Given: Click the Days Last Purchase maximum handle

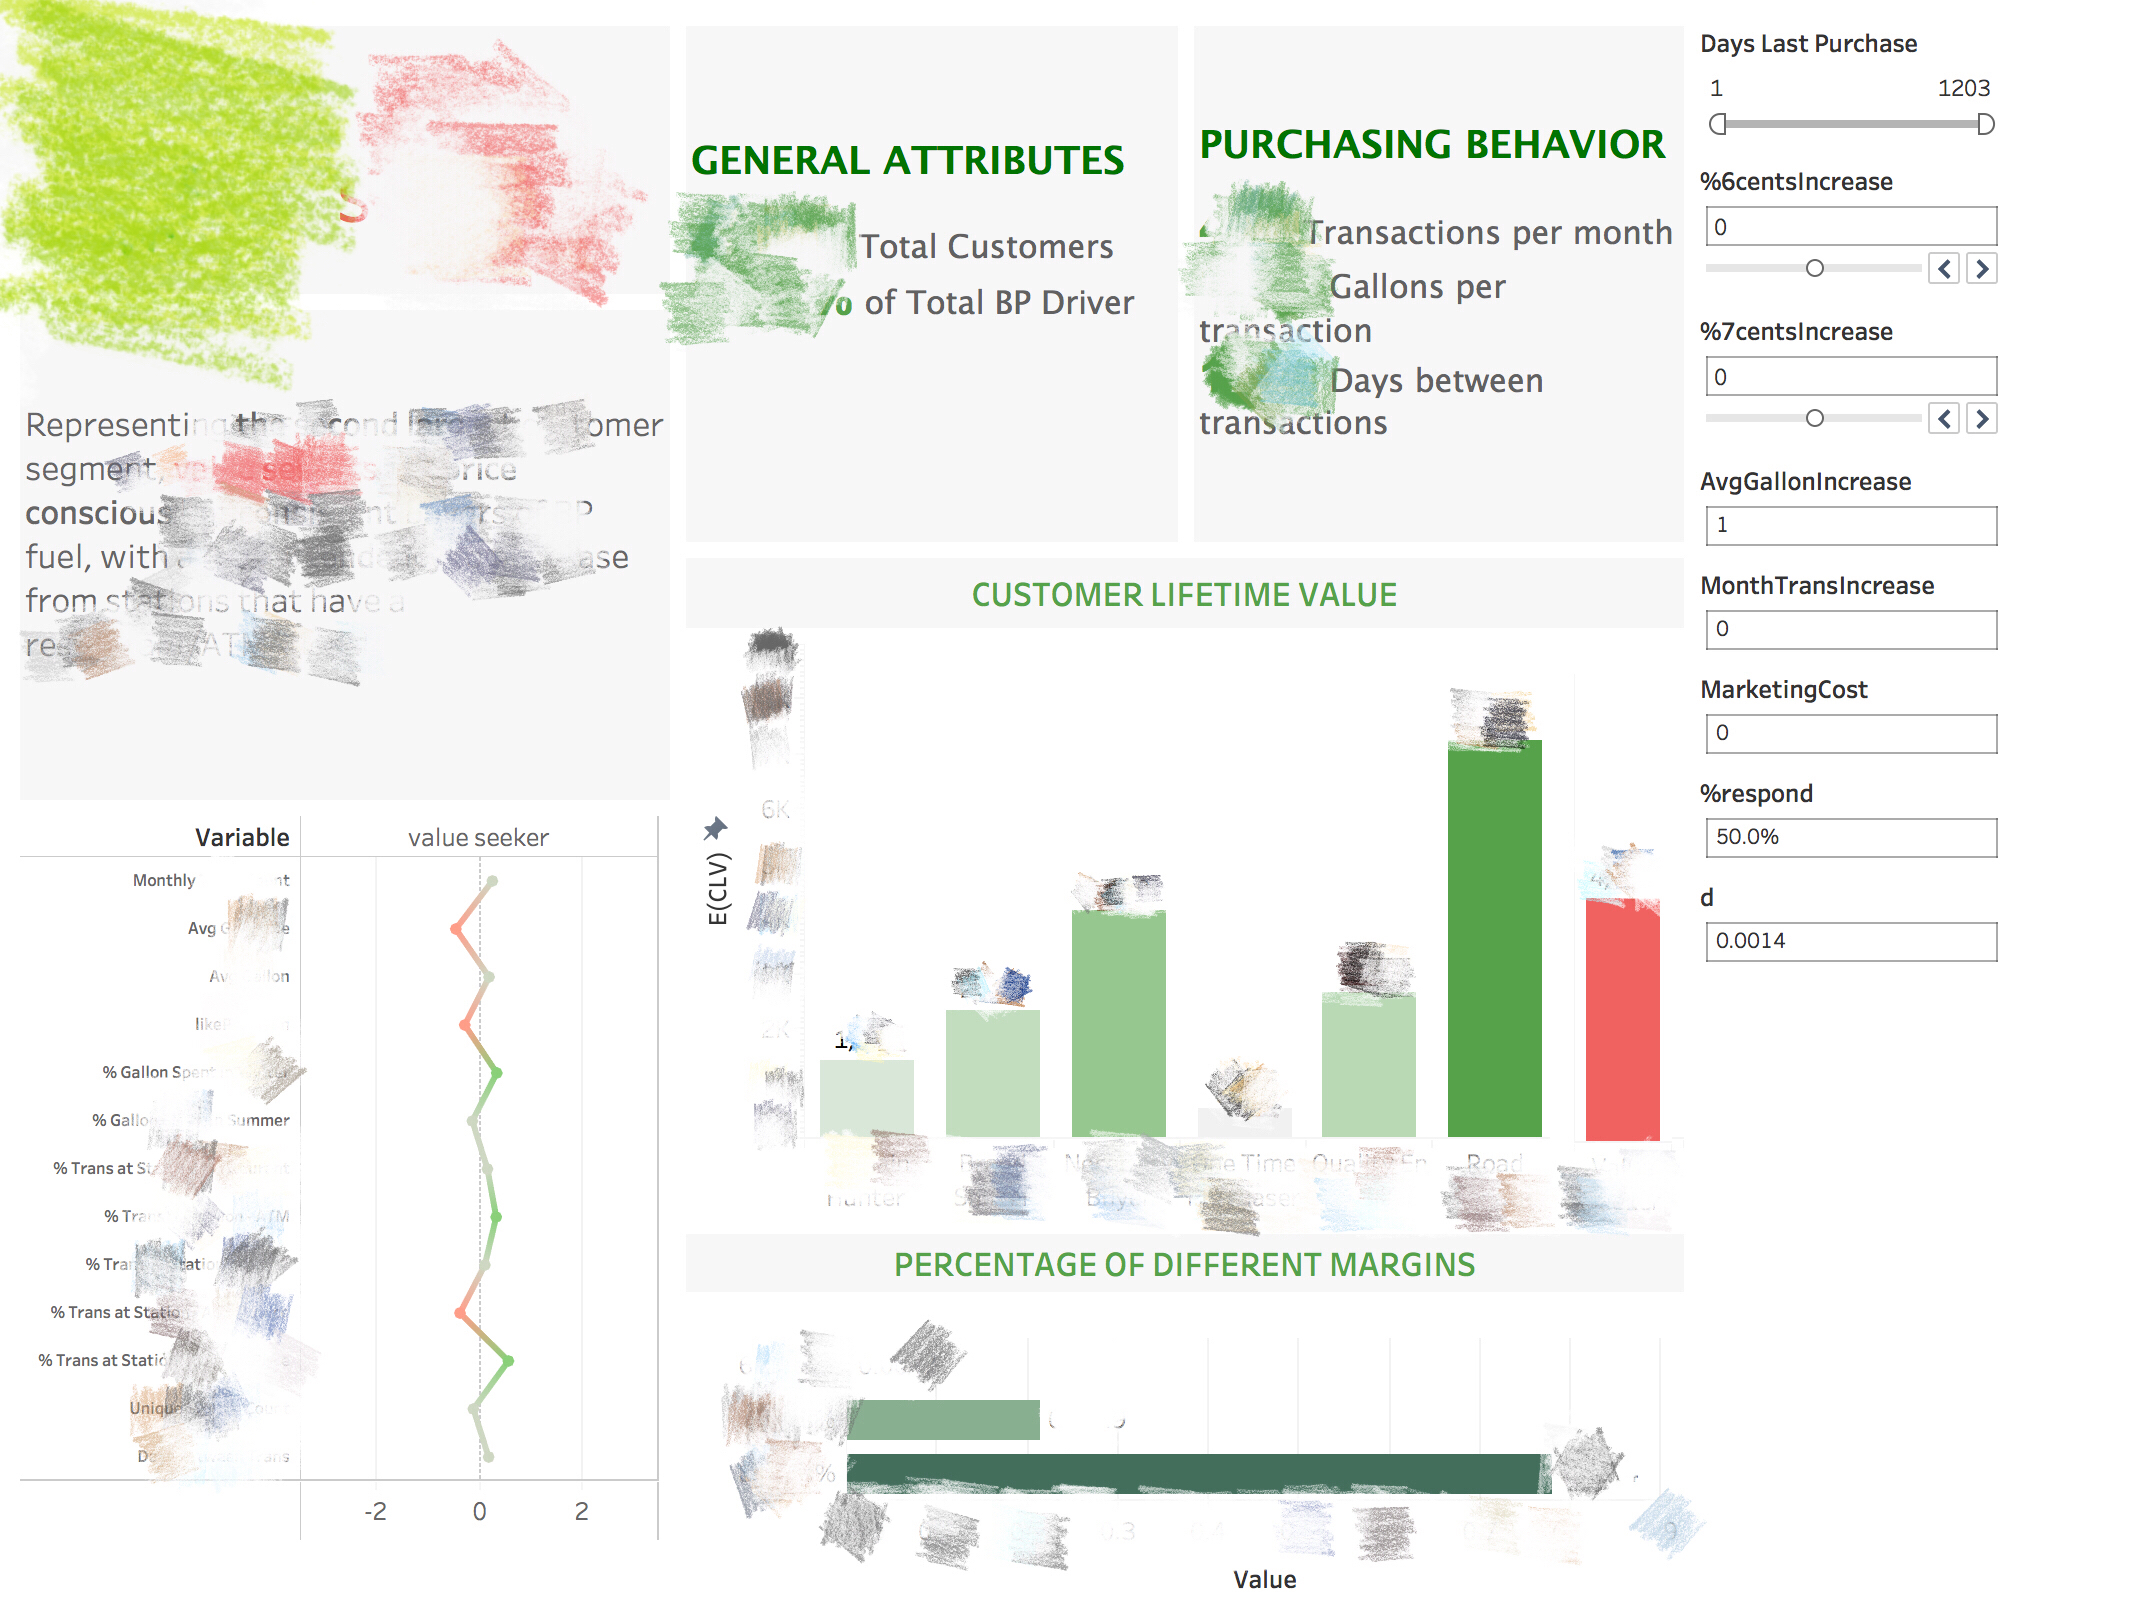Looking at the screenshot, I should [1986, 124].
